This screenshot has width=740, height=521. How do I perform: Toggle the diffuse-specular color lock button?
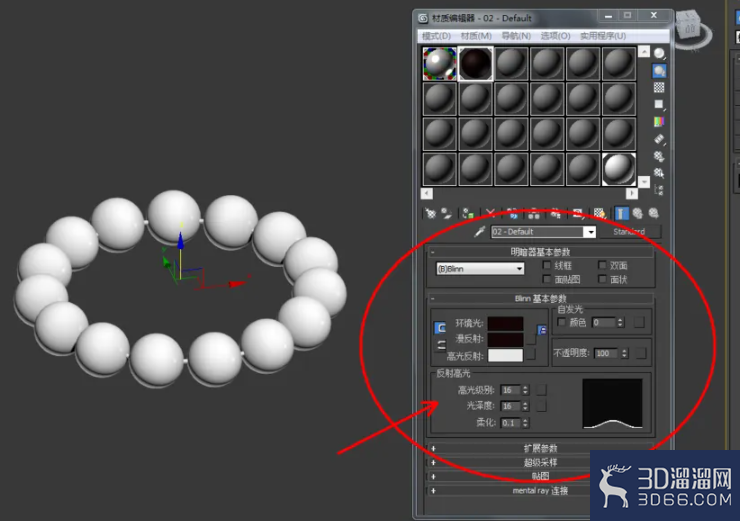click(440, 345)
